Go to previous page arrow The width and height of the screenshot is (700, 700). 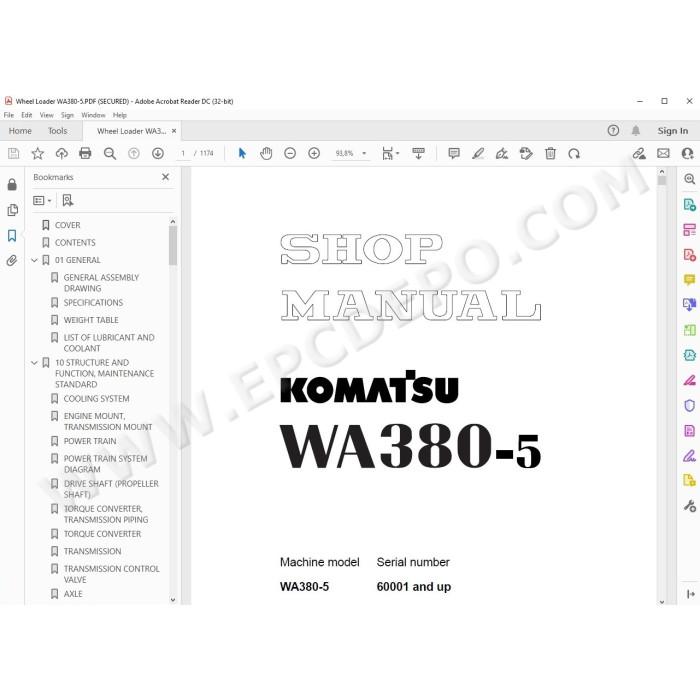(133, 154)
